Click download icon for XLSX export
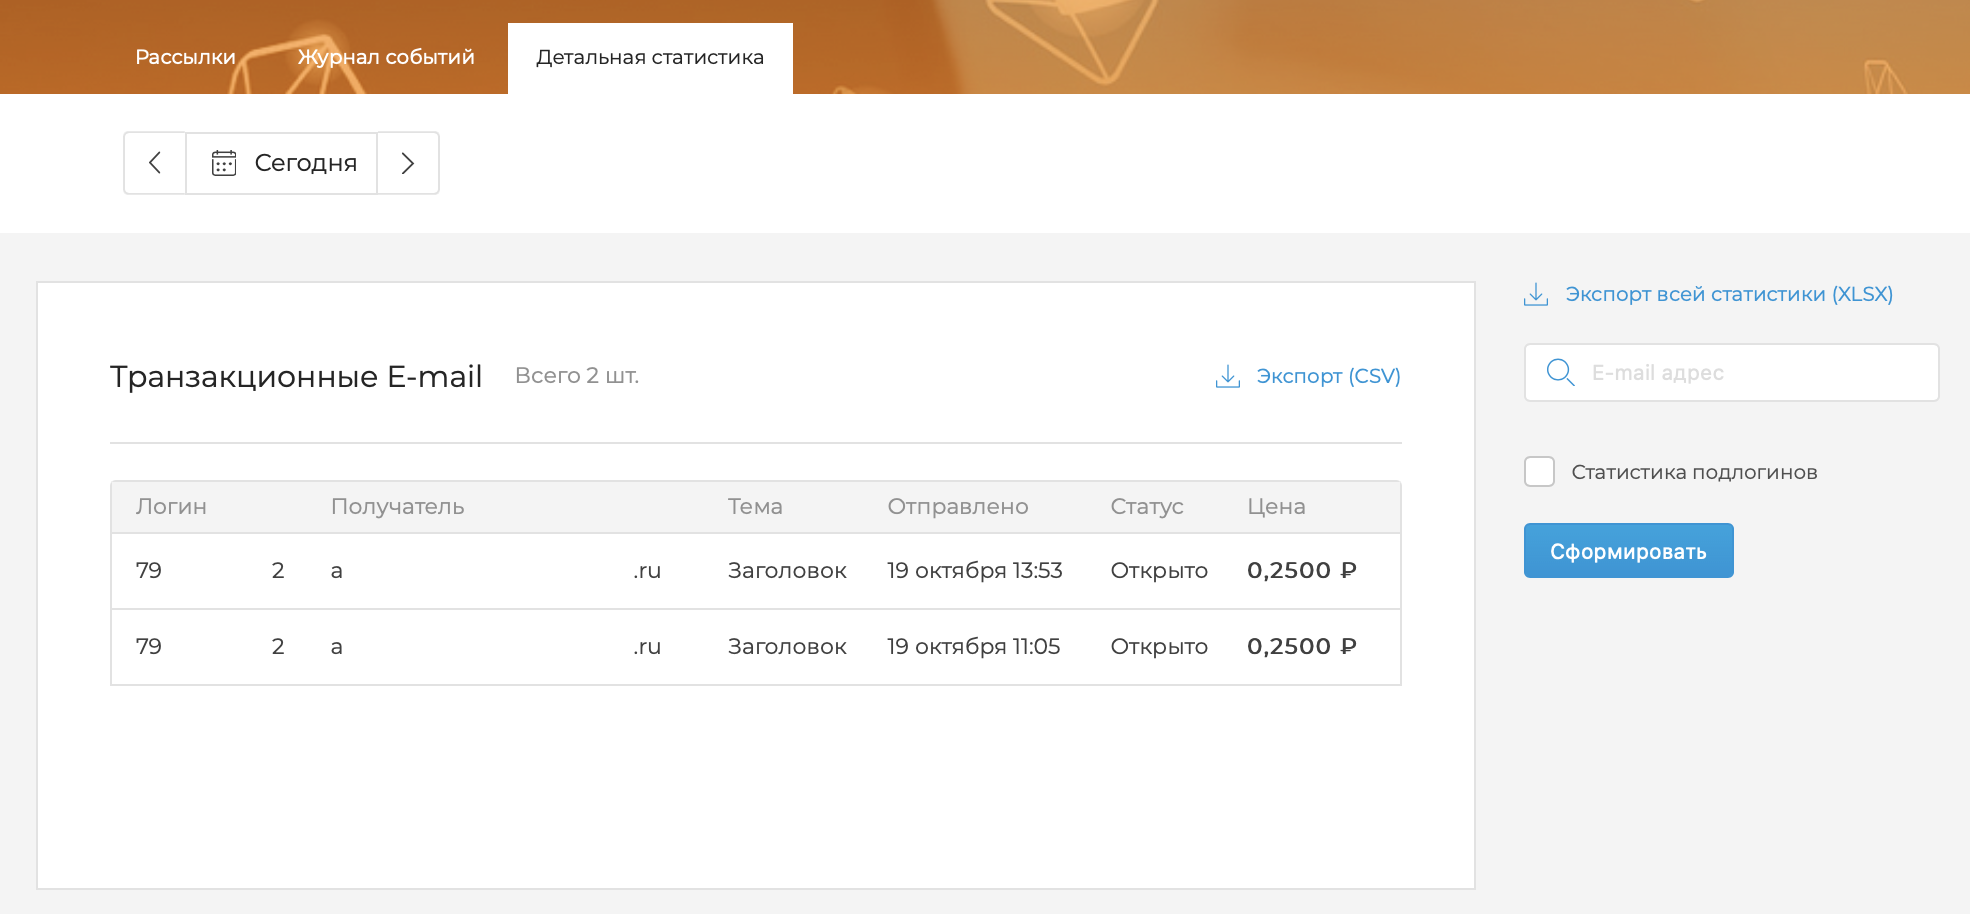Image resolution: width=1970 pixels, height=914 pixels. coord(1536,295)
